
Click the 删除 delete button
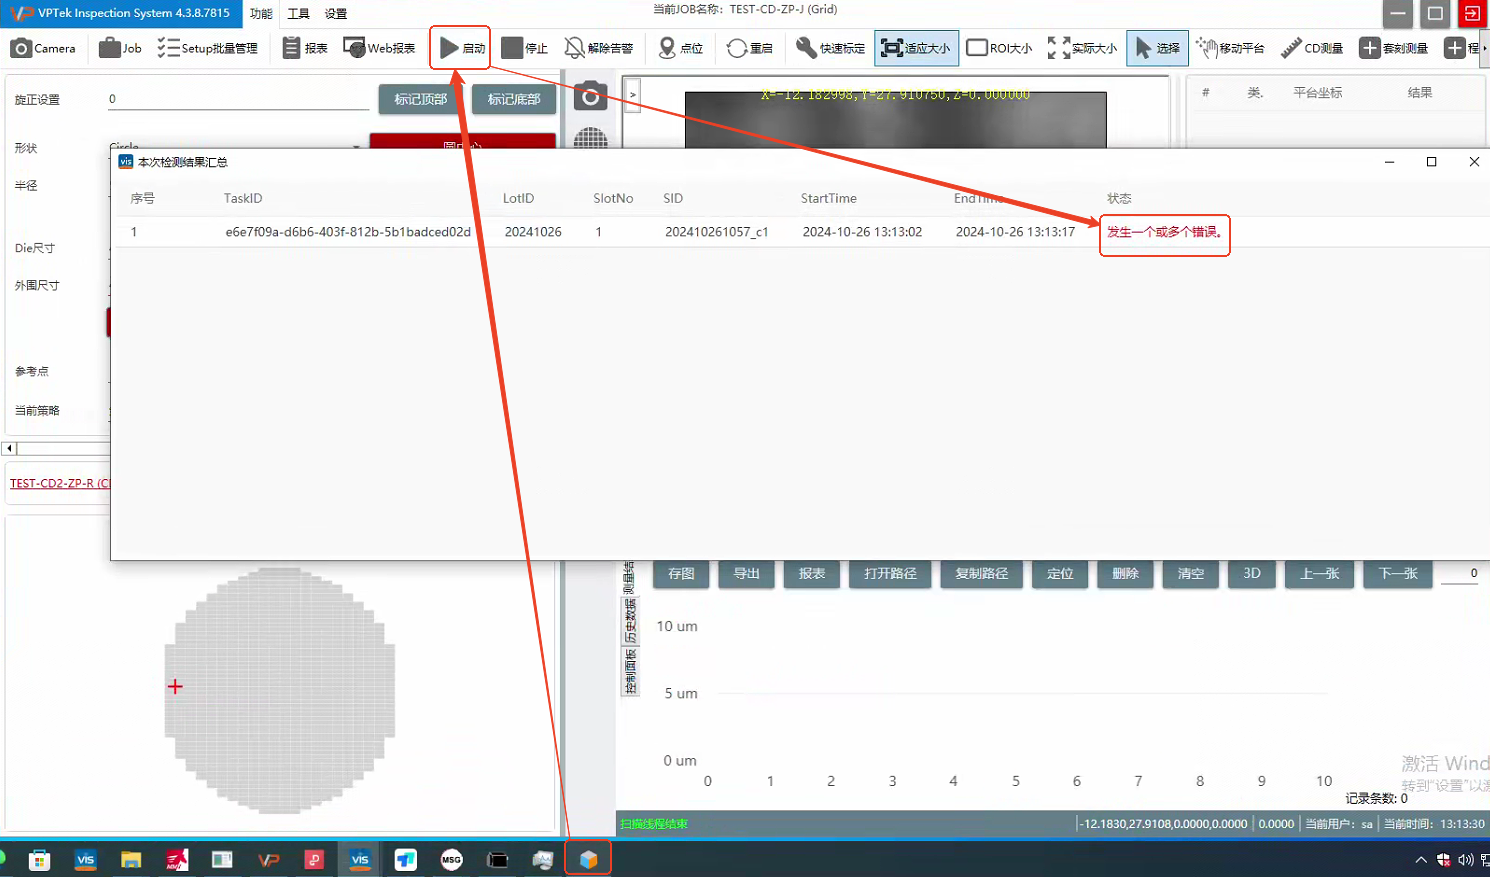1125,574
